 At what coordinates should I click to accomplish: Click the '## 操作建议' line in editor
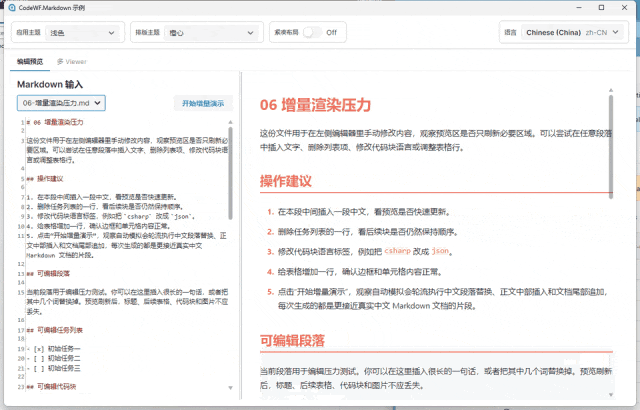click(x=45, y=179)
